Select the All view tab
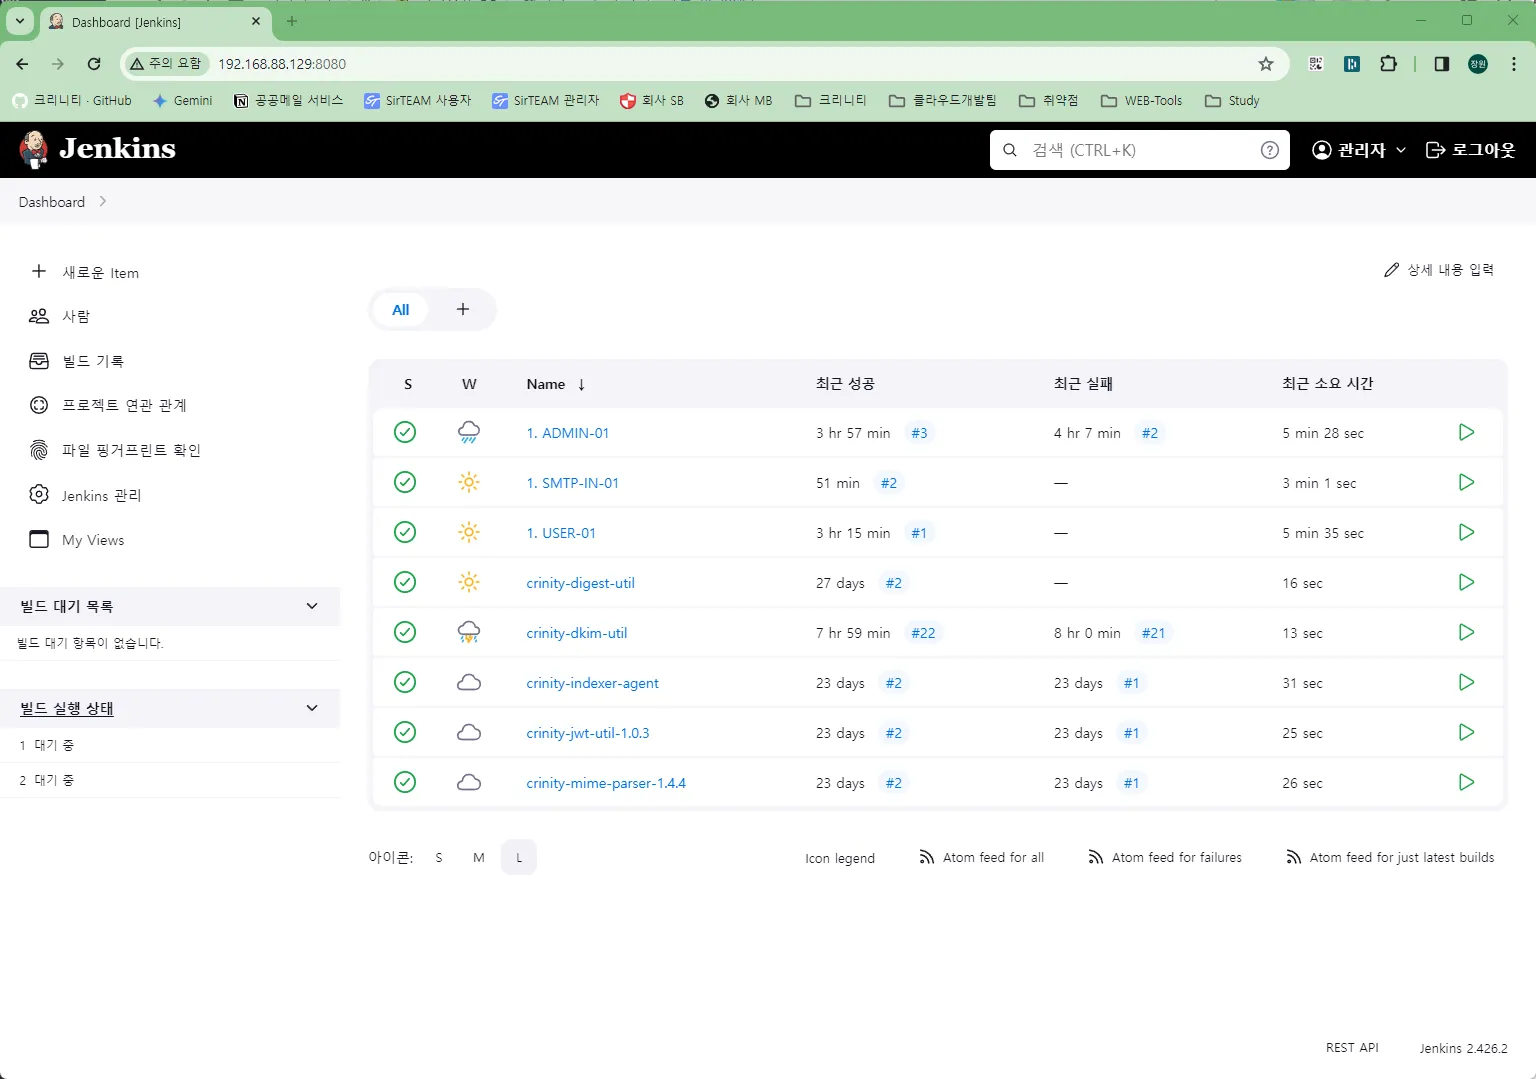 (400, 310)
